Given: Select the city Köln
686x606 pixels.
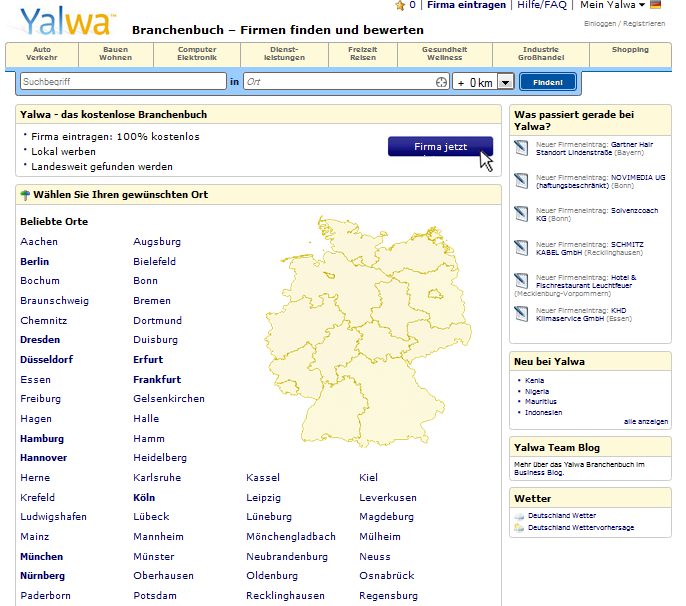Looking at the screenshot, I should pos(144,497).
